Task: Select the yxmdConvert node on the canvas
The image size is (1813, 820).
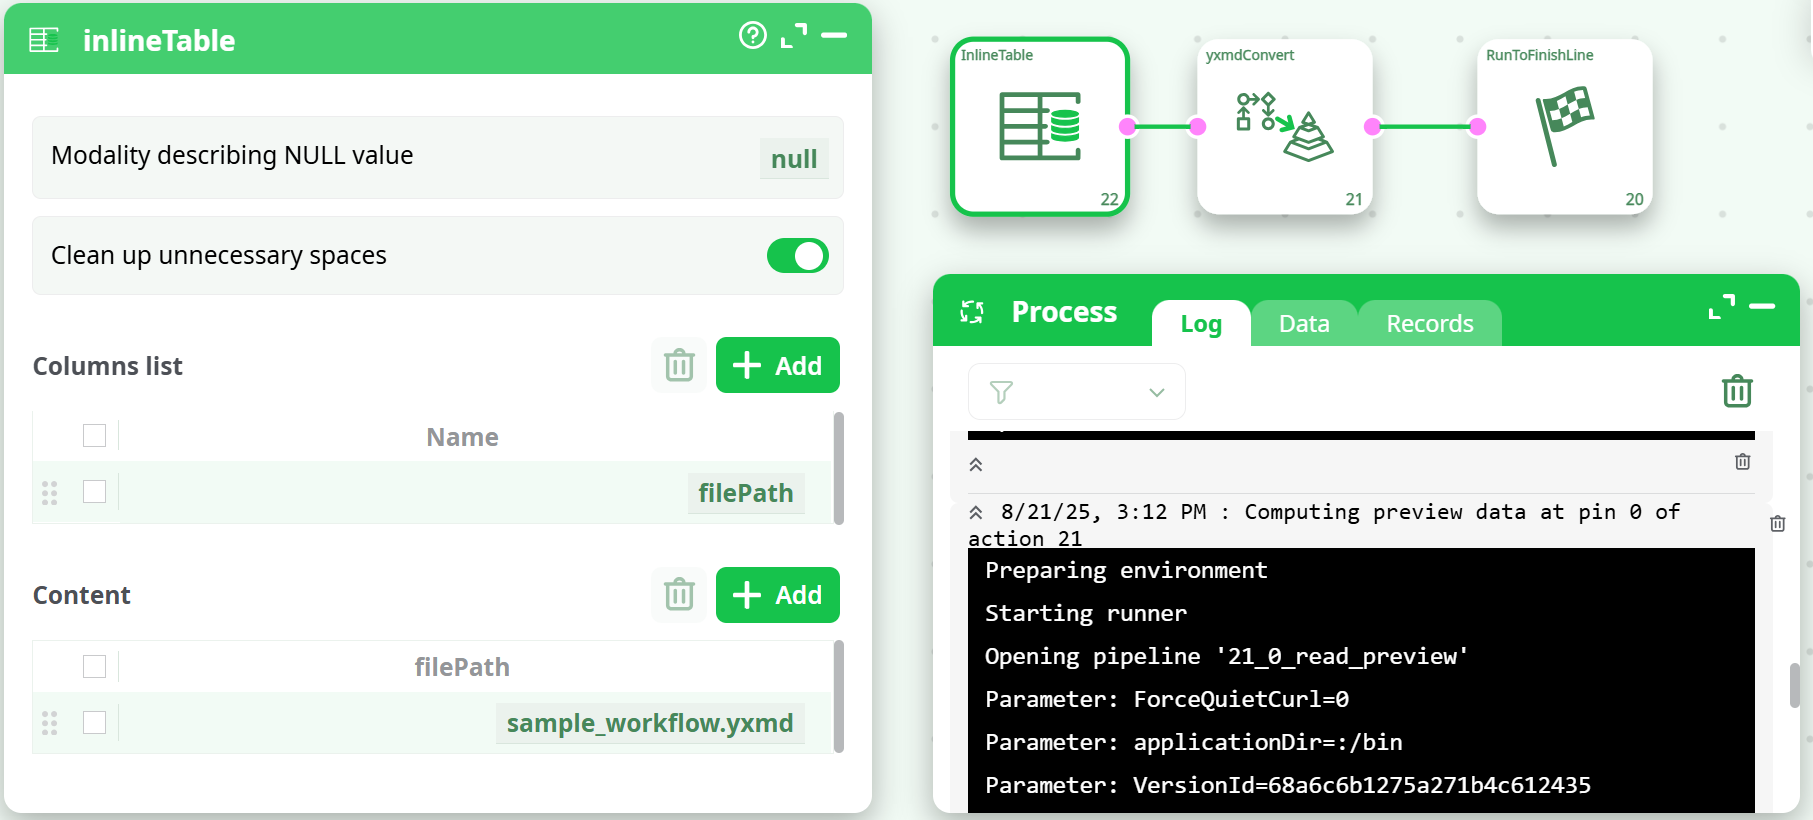Action: tap(1284, 127)
